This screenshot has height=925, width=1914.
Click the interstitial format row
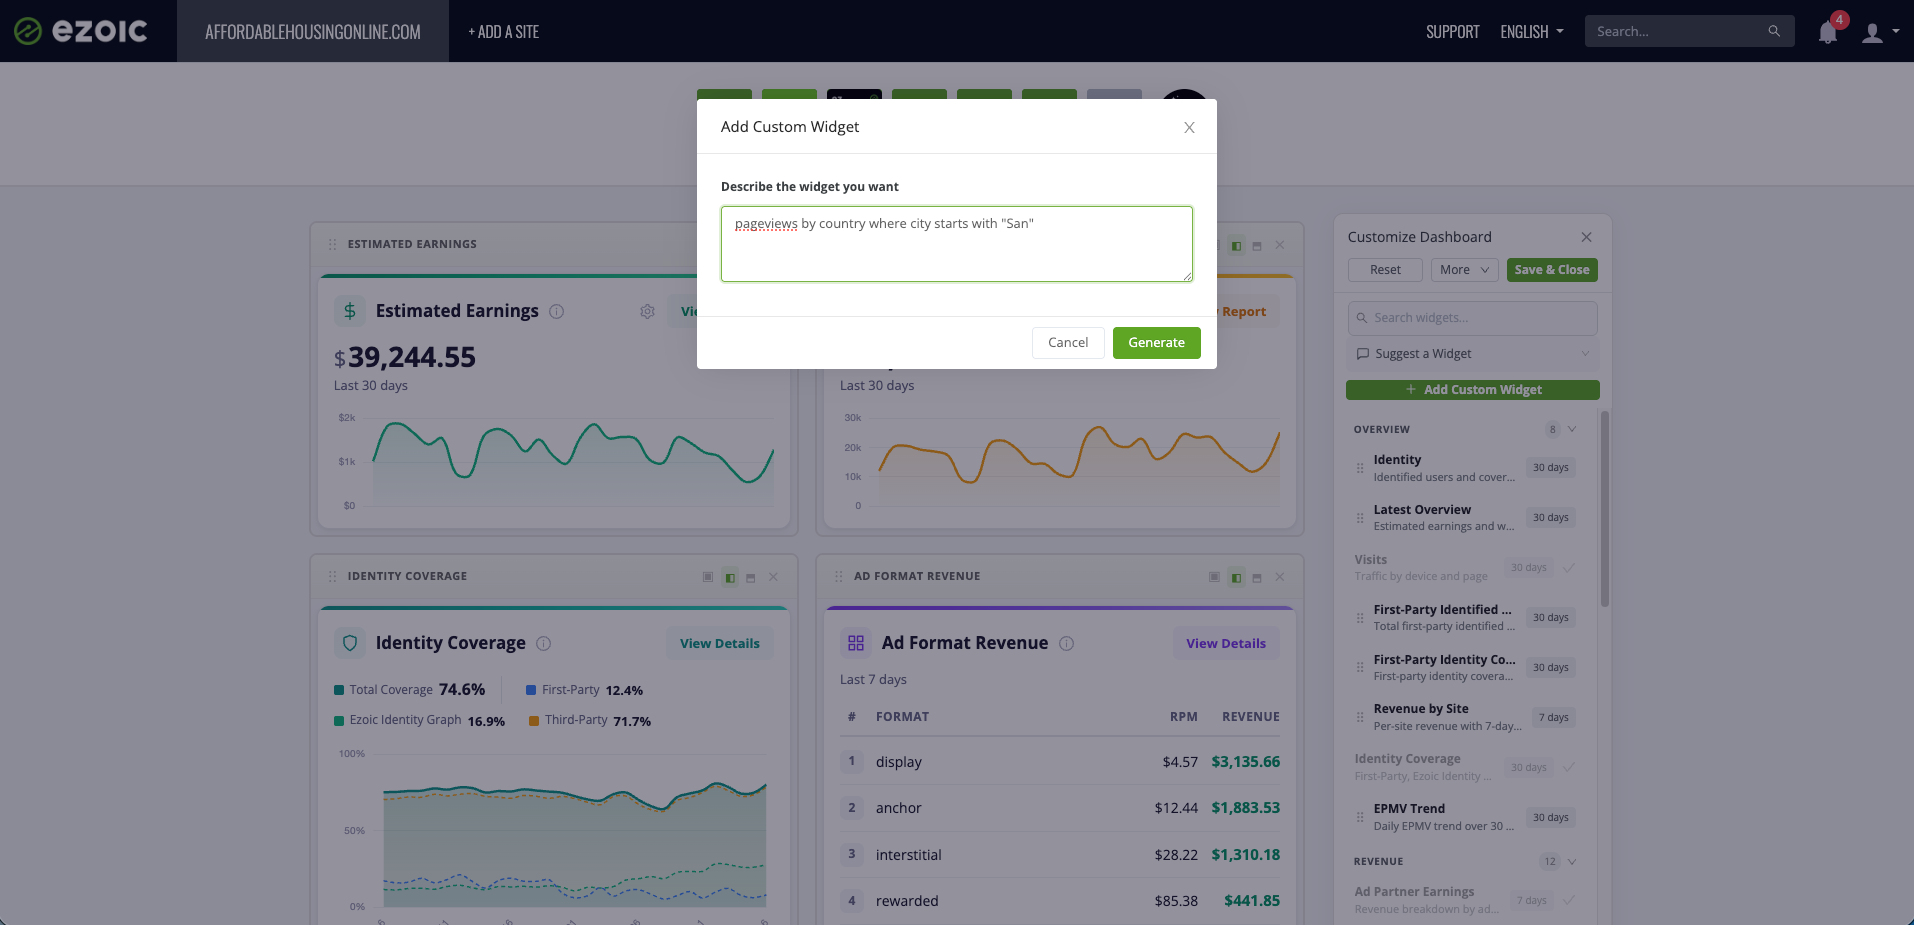click(x=1060, y=855)
